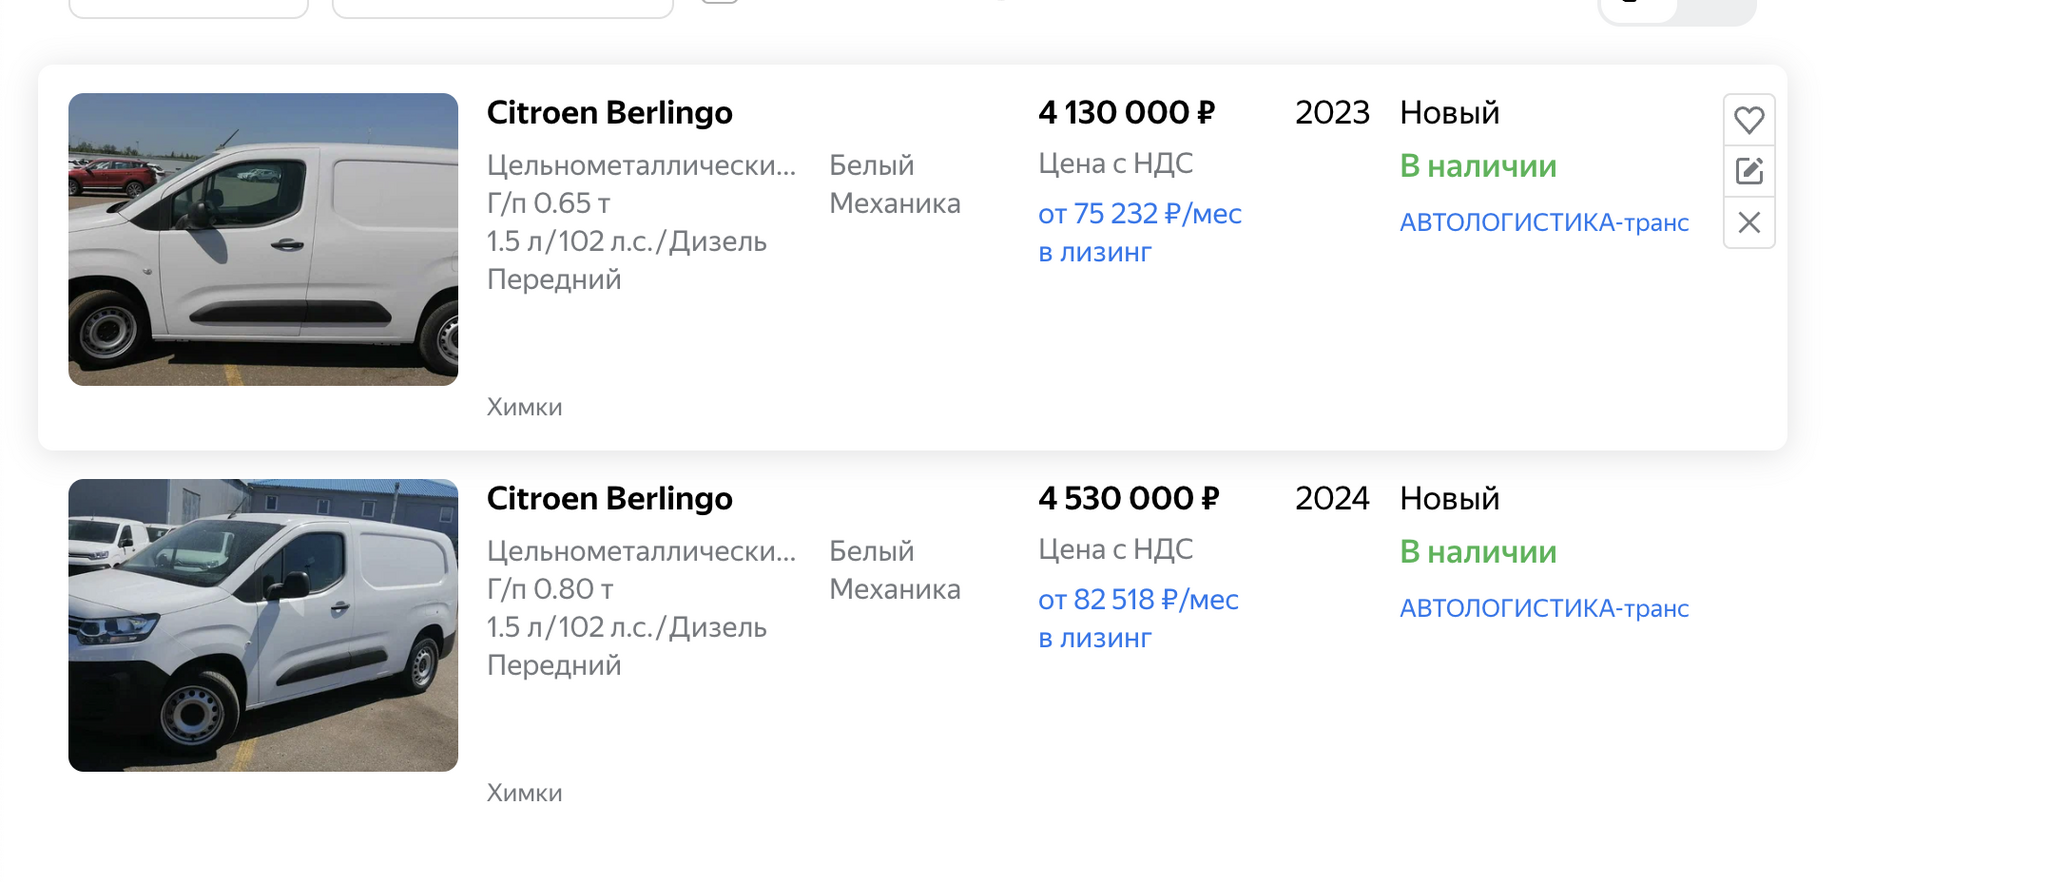Open the photo of the 4 530 000 ₽ Berlingo

[x=263, y=625]
